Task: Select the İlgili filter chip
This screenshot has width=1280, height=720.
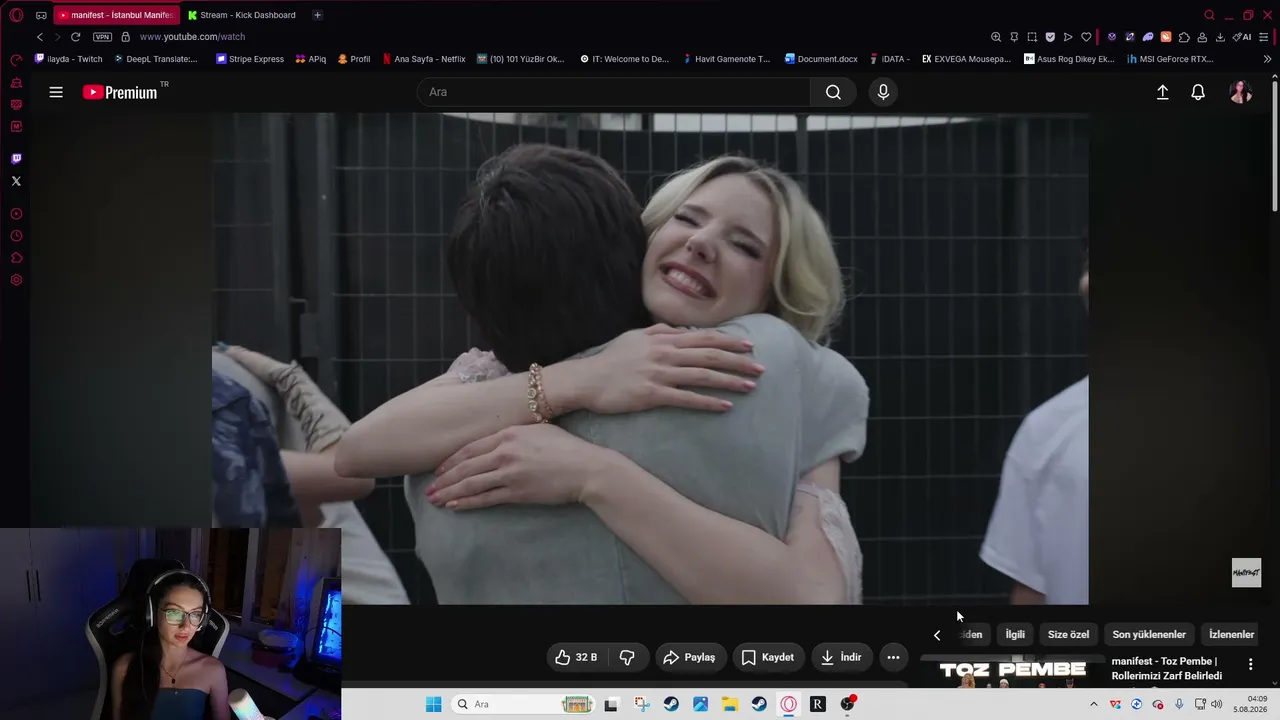Action: point(1015,635)
